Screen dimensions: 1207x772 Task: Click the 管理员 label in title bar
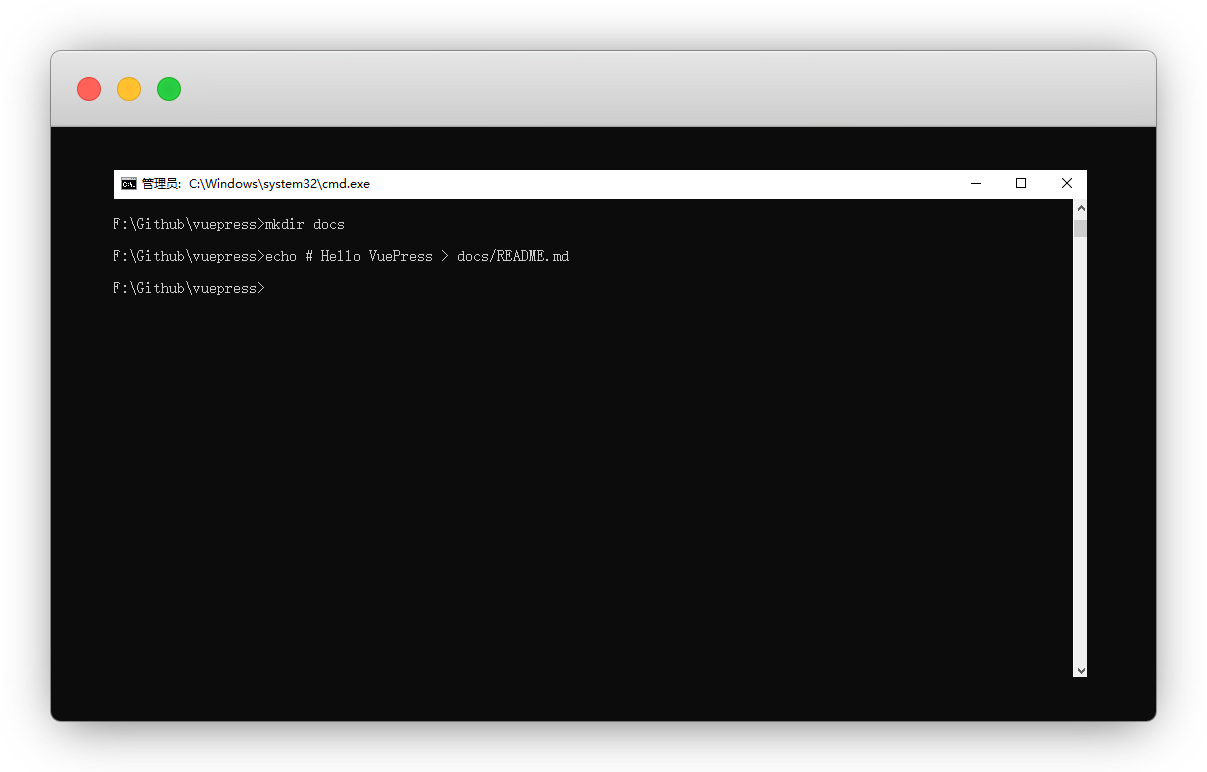click(160, 184)
